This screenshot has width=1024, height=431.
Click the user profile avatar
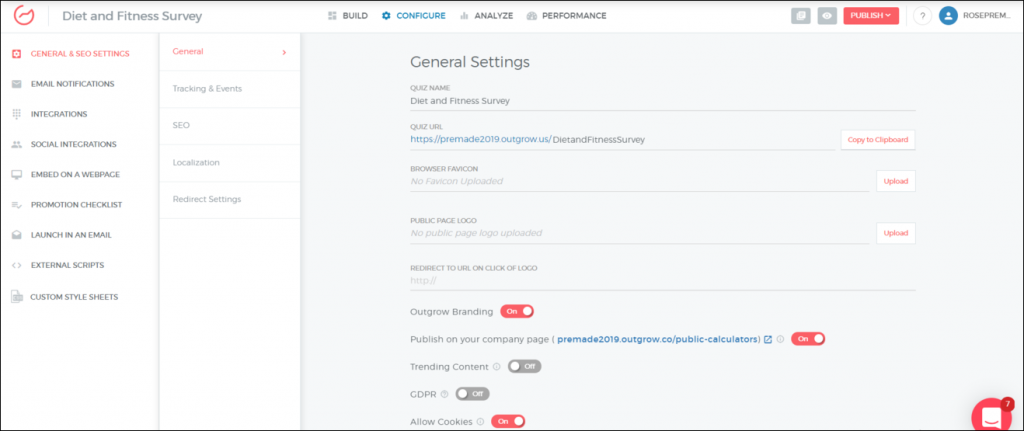[x=948, y=16]
